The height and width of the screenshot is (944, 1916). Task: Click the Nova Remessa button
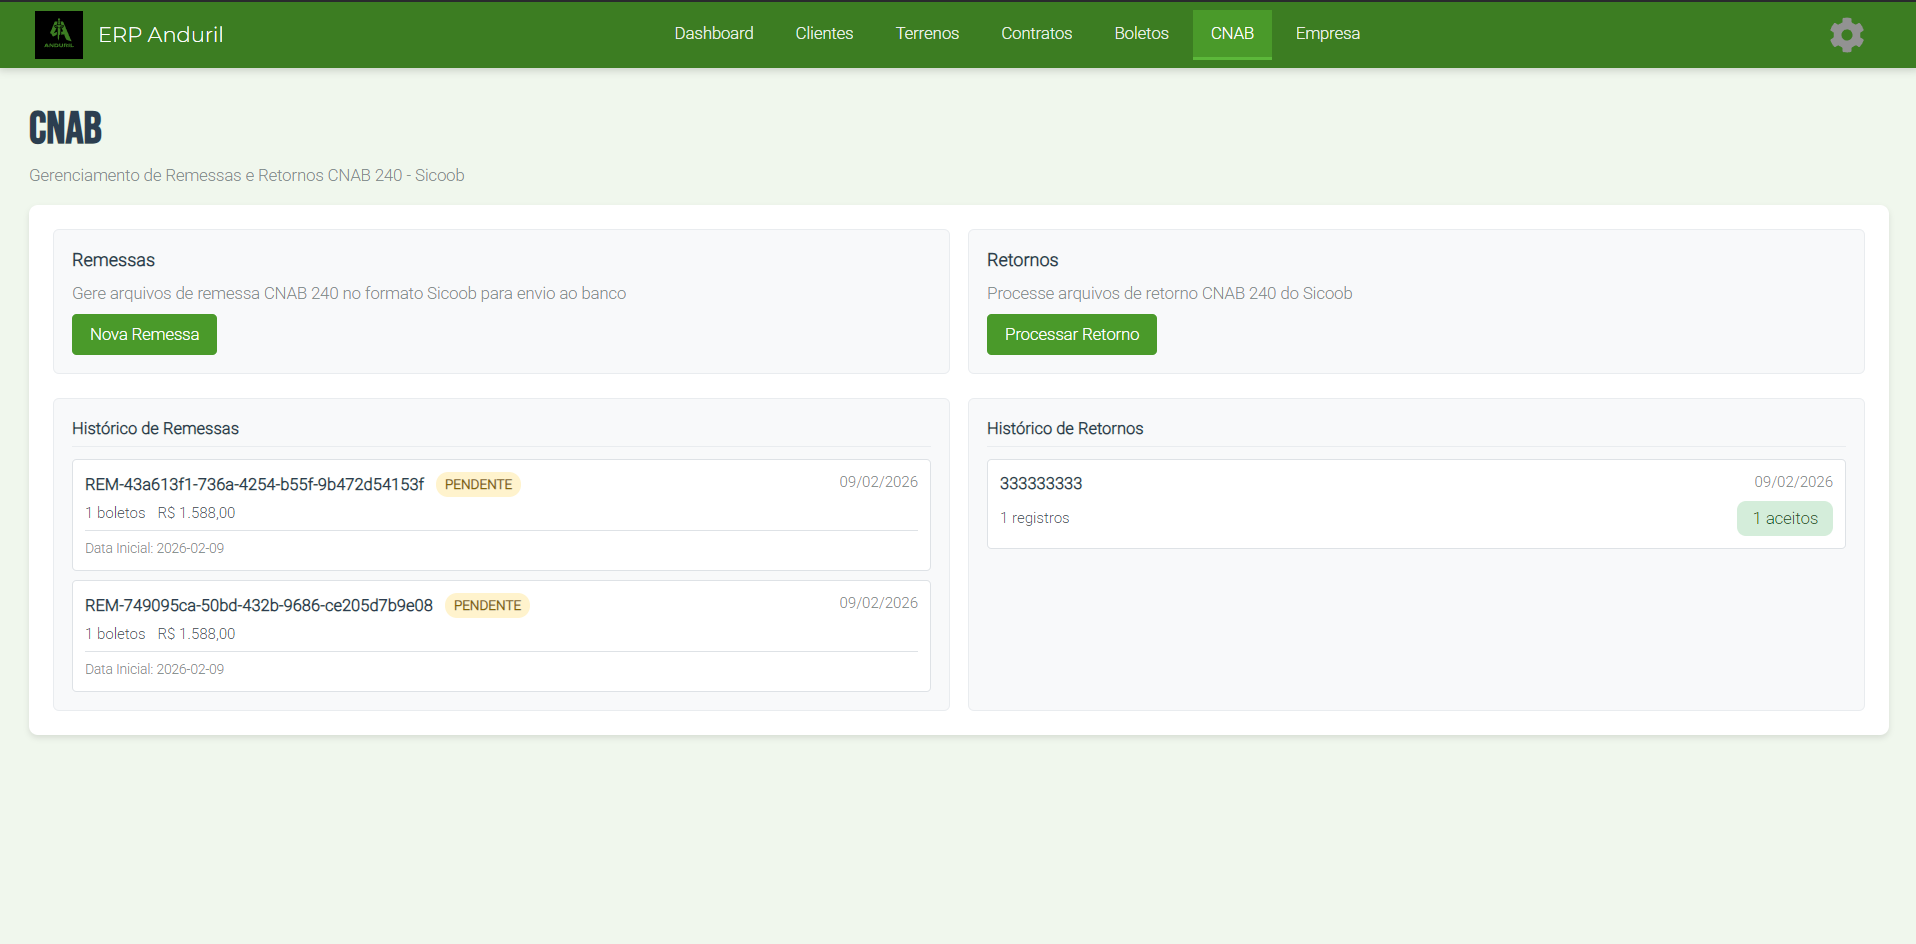click(x=144, y=335)
